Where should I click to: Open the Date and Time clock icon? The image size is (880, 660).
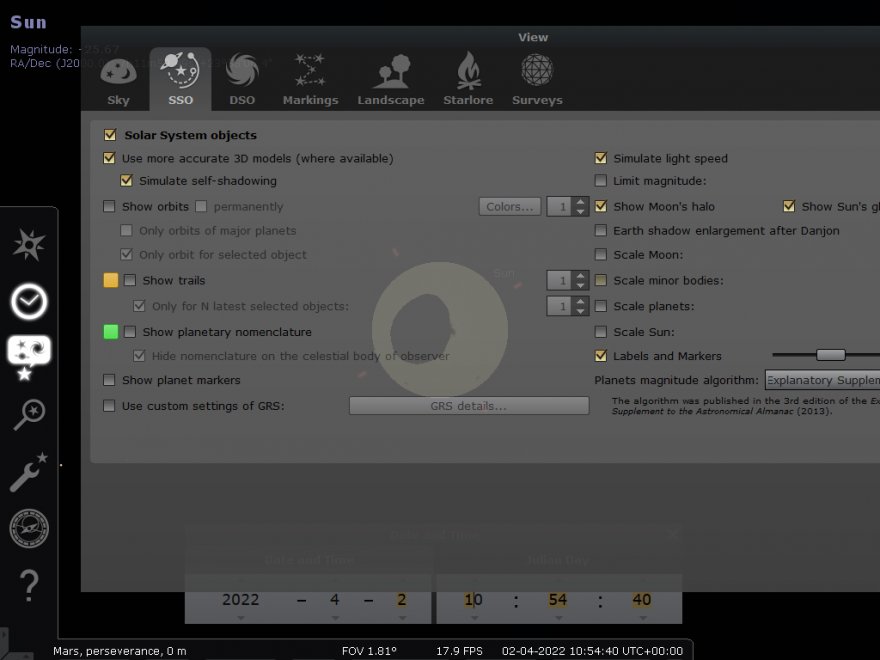tap(29, 301)
